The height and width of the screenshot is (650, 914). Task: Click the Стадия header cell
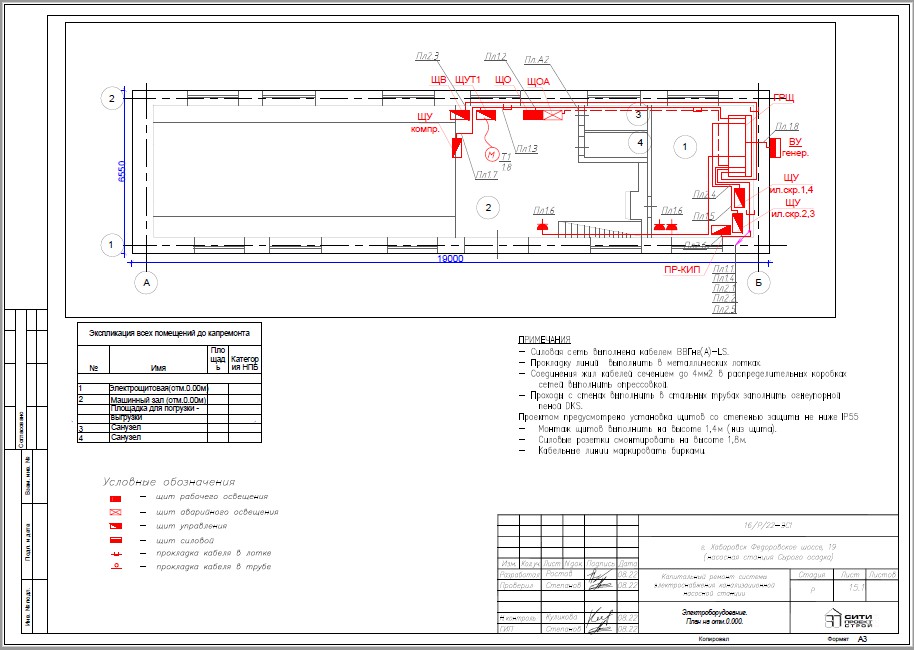coord(812,575)
